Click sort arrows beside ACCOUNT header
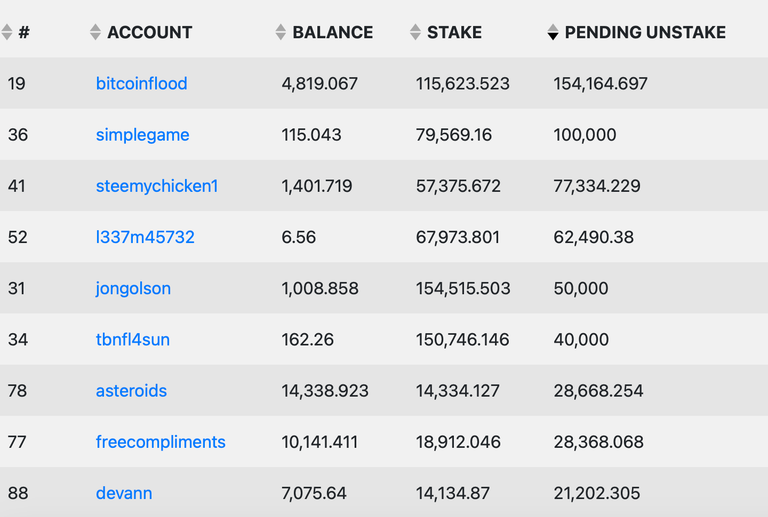This screenshot has height=517, width=768. point(96,32)
